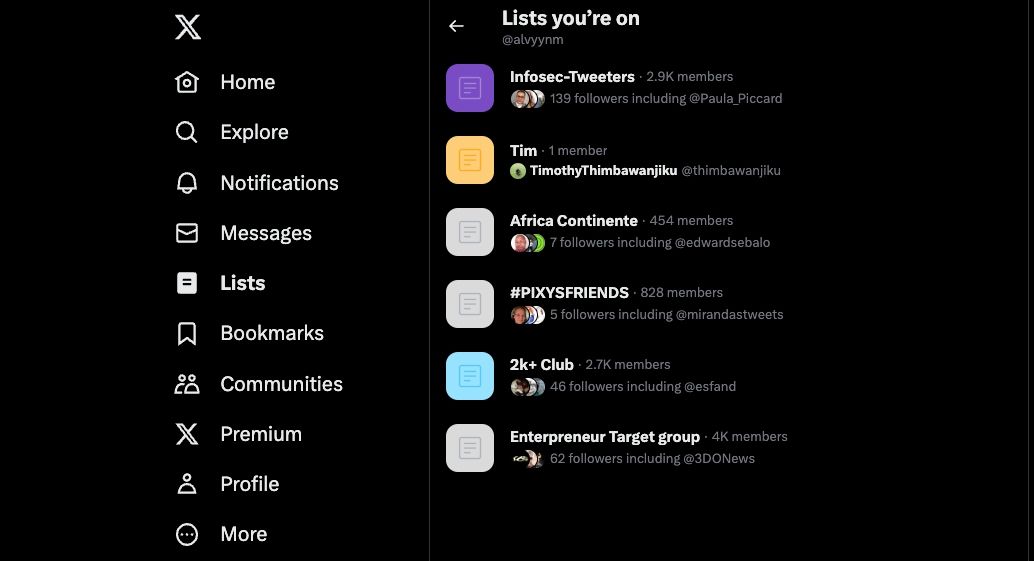Click the Messages envelope icon

click(187, 233)
